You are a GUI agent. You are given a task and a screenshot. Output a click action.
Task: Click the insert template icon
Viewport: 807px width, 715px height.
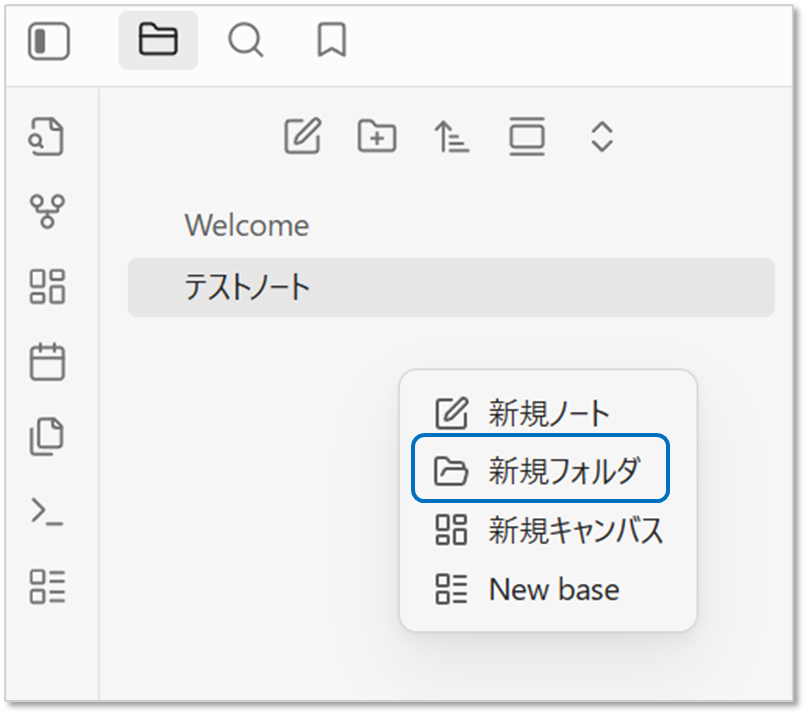pos(47,436)
